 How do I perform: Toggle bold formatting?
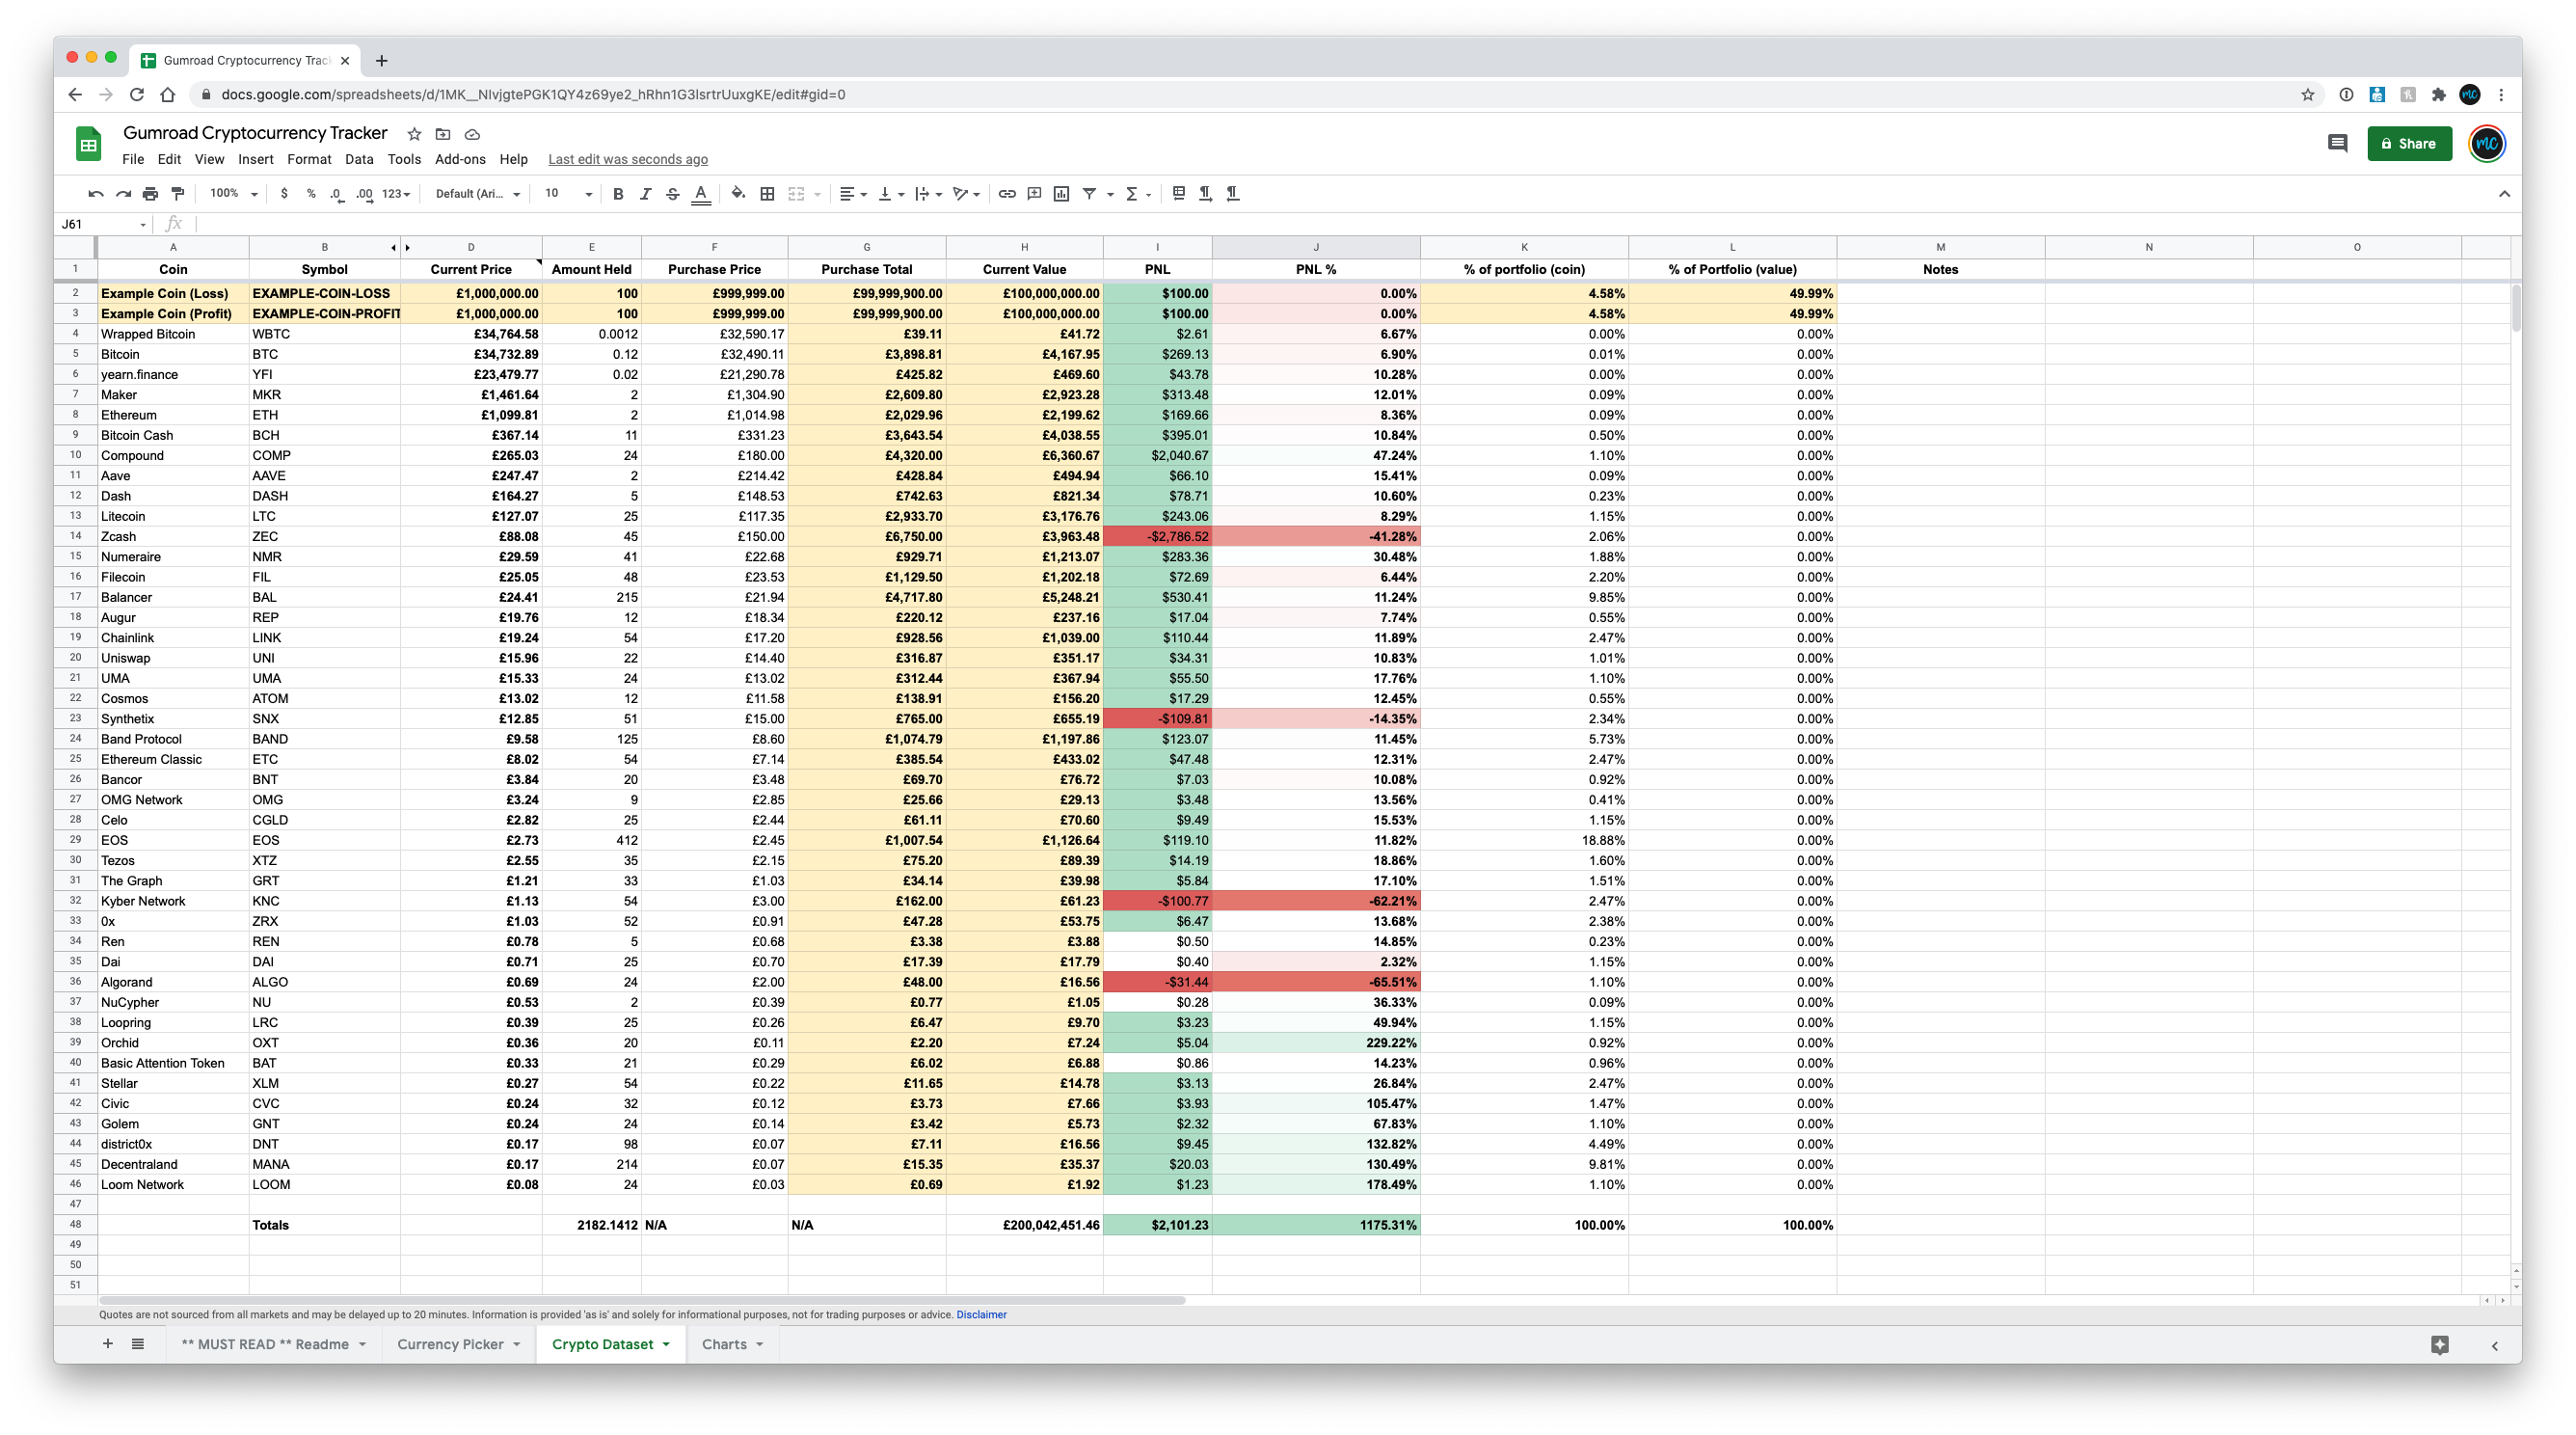(617, 193)
